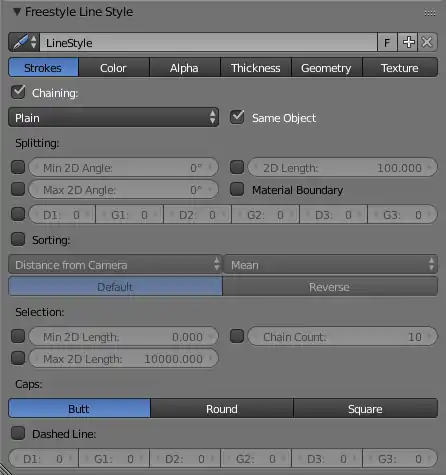Screen dimensions: 446x475
Task: Add new line style with plus icon
Action: (408, 42)
